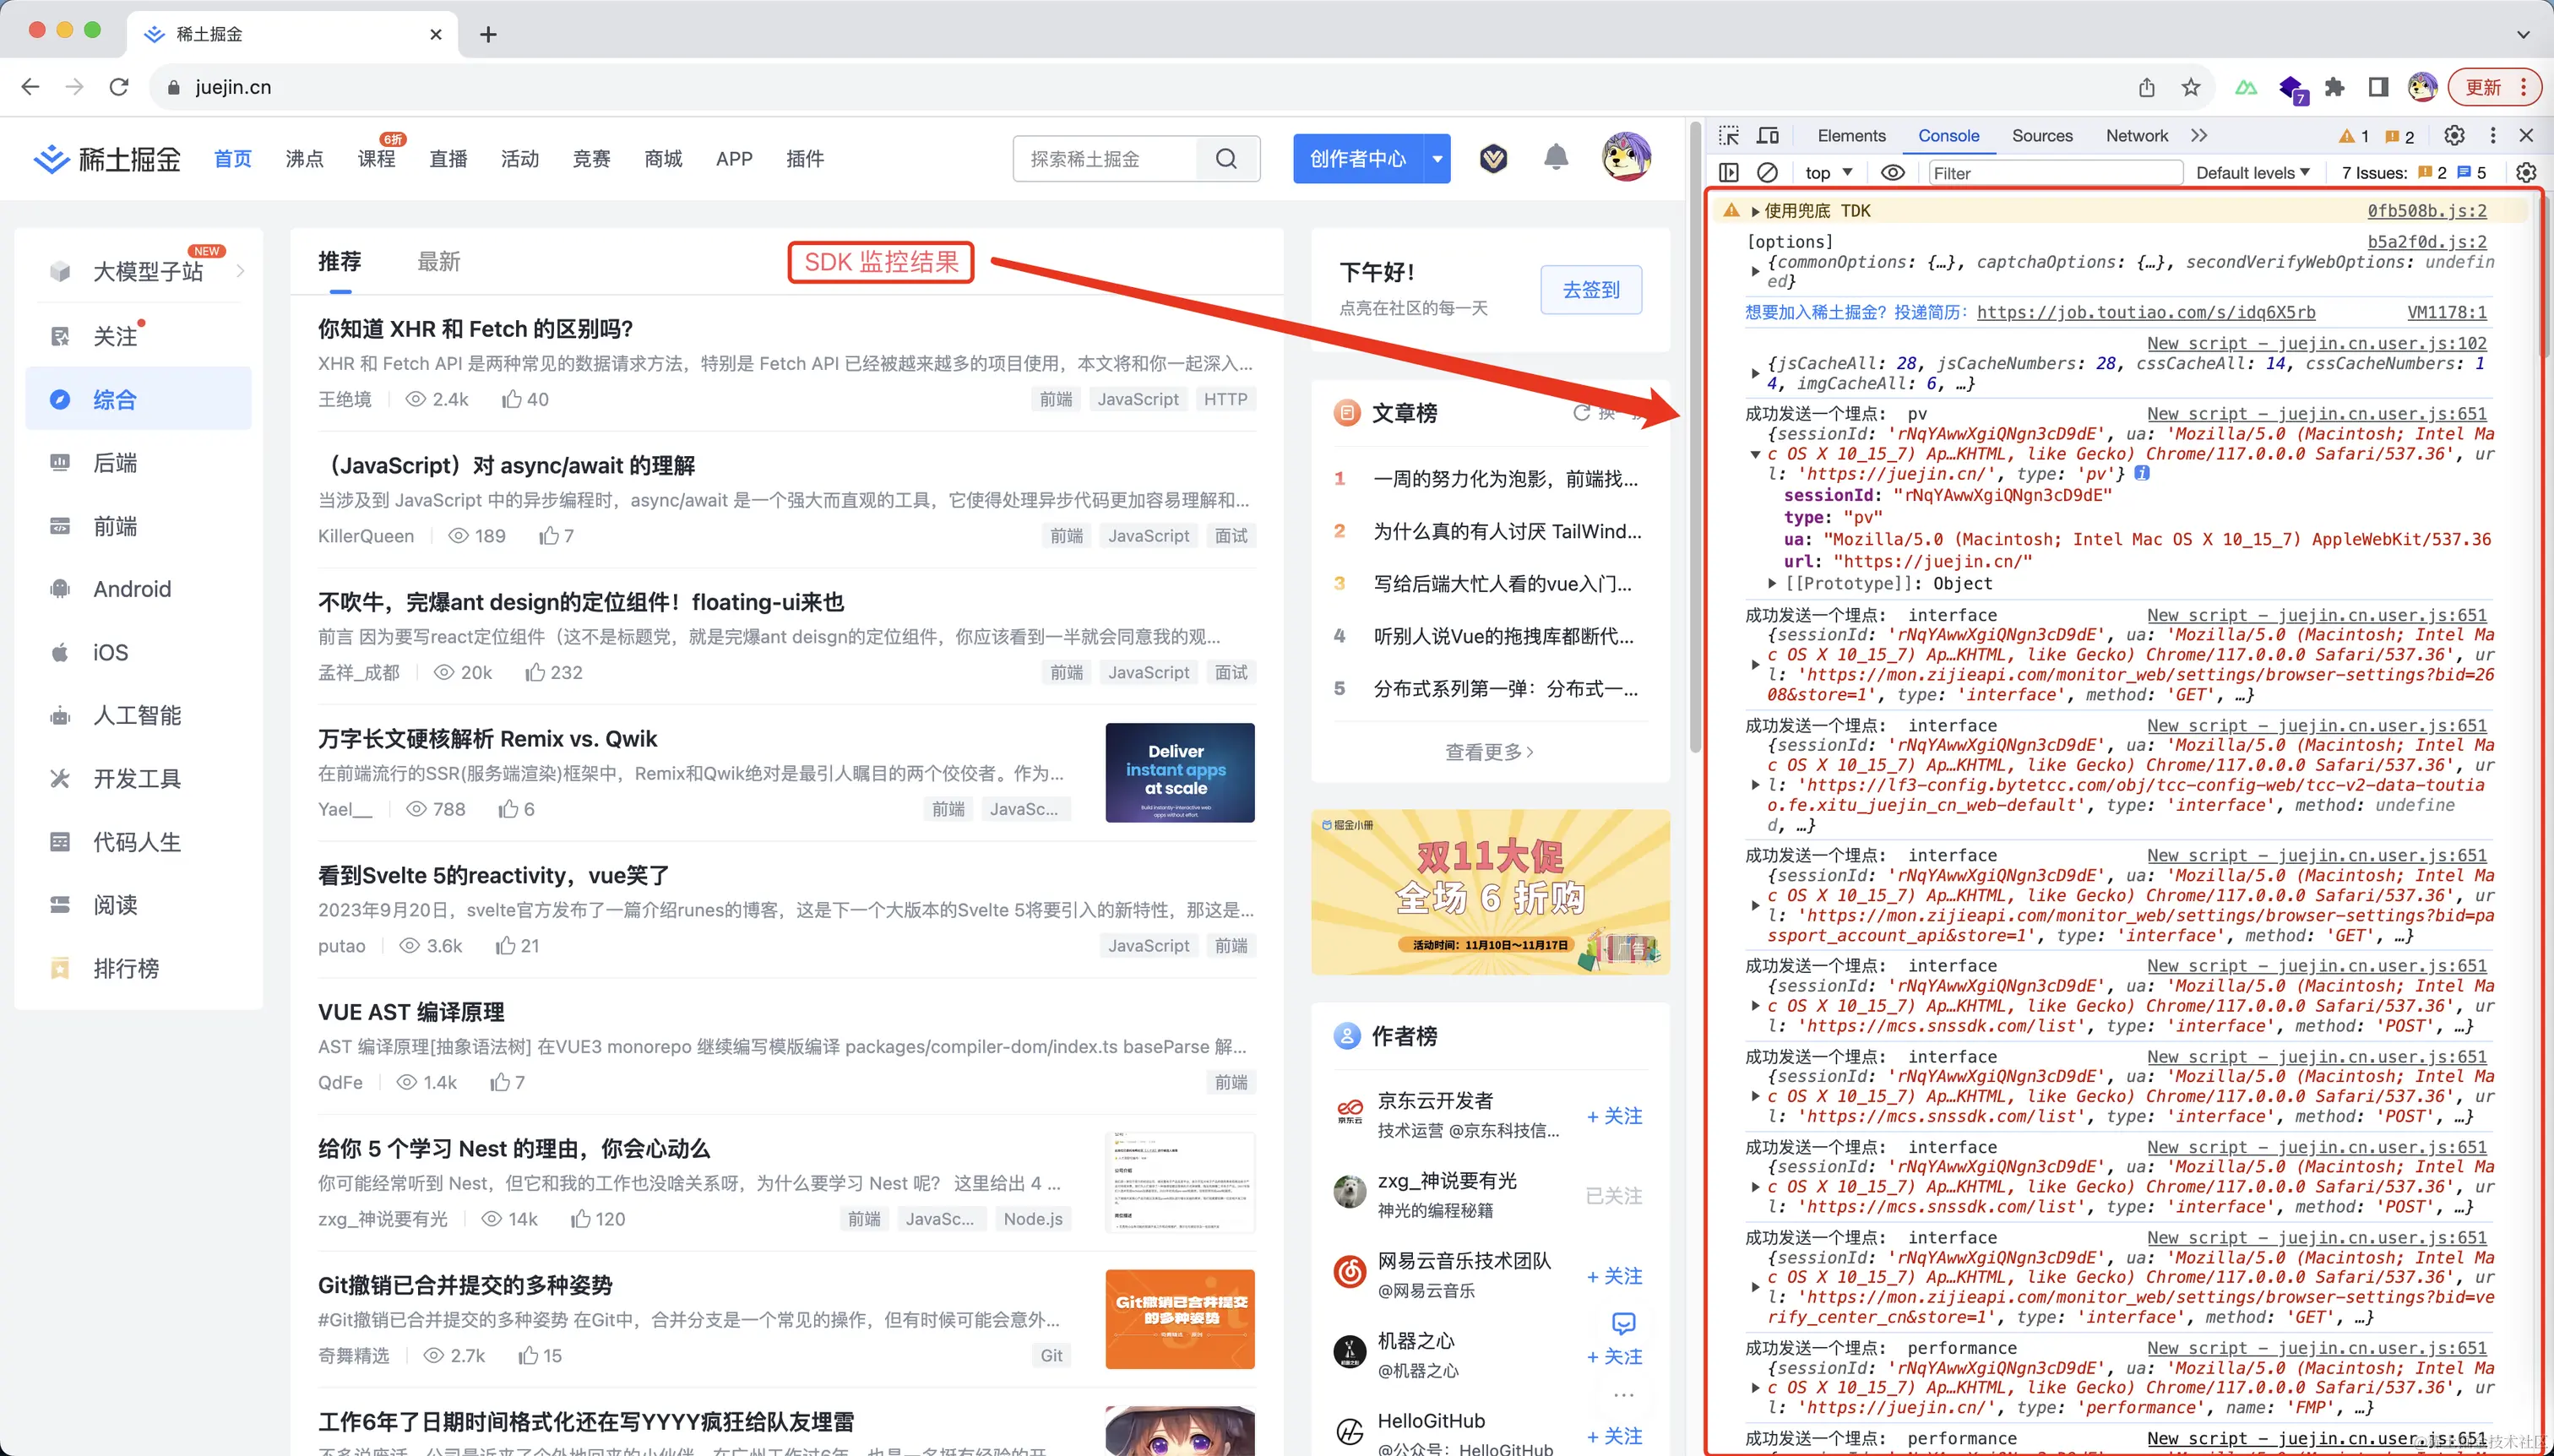Screen dimensions: 2554x1456
Task: Activate DevTools inspect element picker
Action: point(1729,135)
